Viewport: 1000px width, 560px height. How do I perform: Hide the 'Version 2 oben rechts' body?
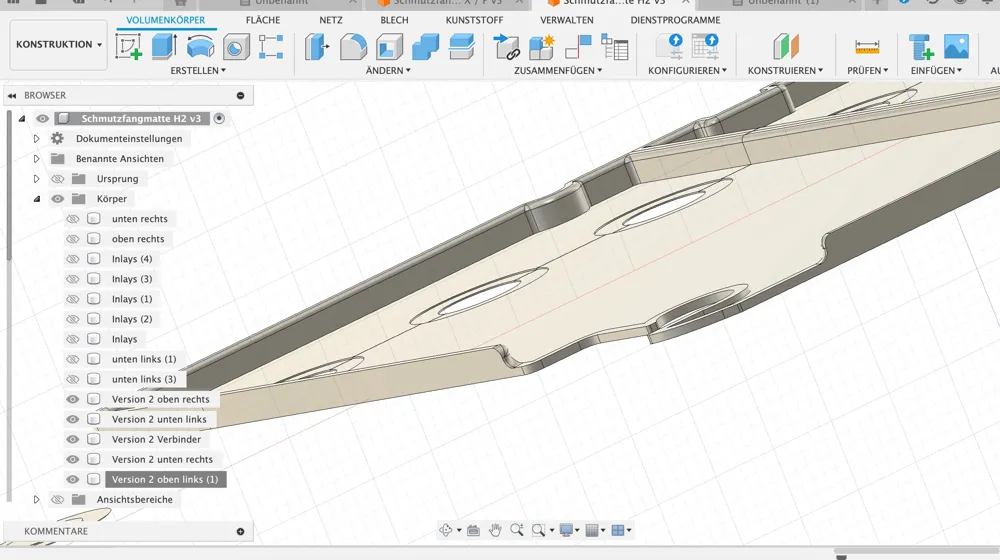point(73,399)
